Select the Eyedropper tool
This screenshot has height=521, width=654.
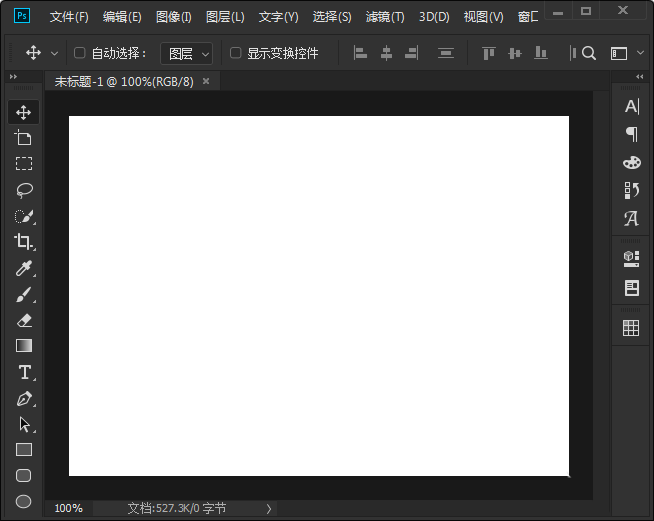point(24,268)
